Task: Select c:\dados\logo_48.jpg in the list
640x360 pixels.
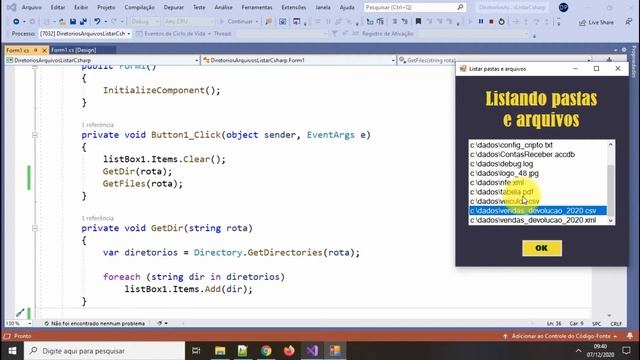Action: [538, 173]
